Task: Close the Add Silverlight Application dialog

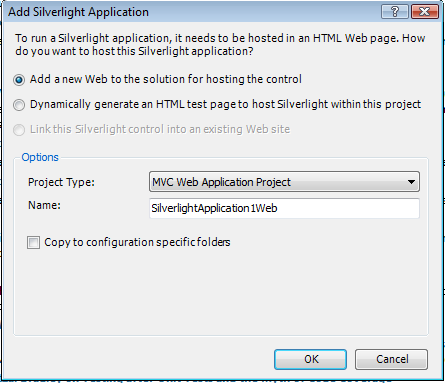Action: coord(425,12)
